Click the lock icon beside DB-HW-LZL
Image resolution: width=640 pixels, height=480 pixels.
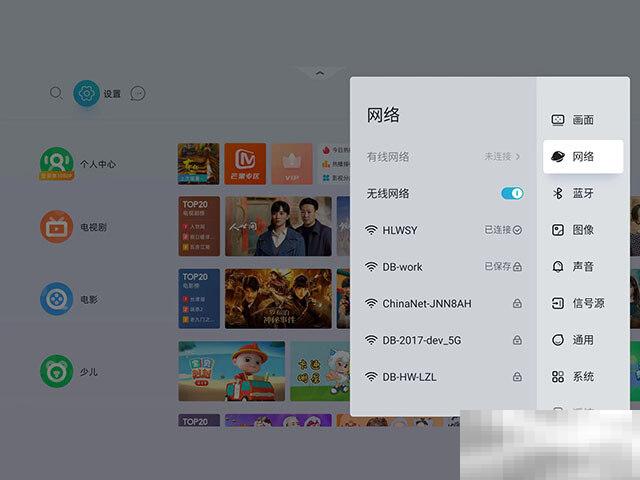coord(517,376)
